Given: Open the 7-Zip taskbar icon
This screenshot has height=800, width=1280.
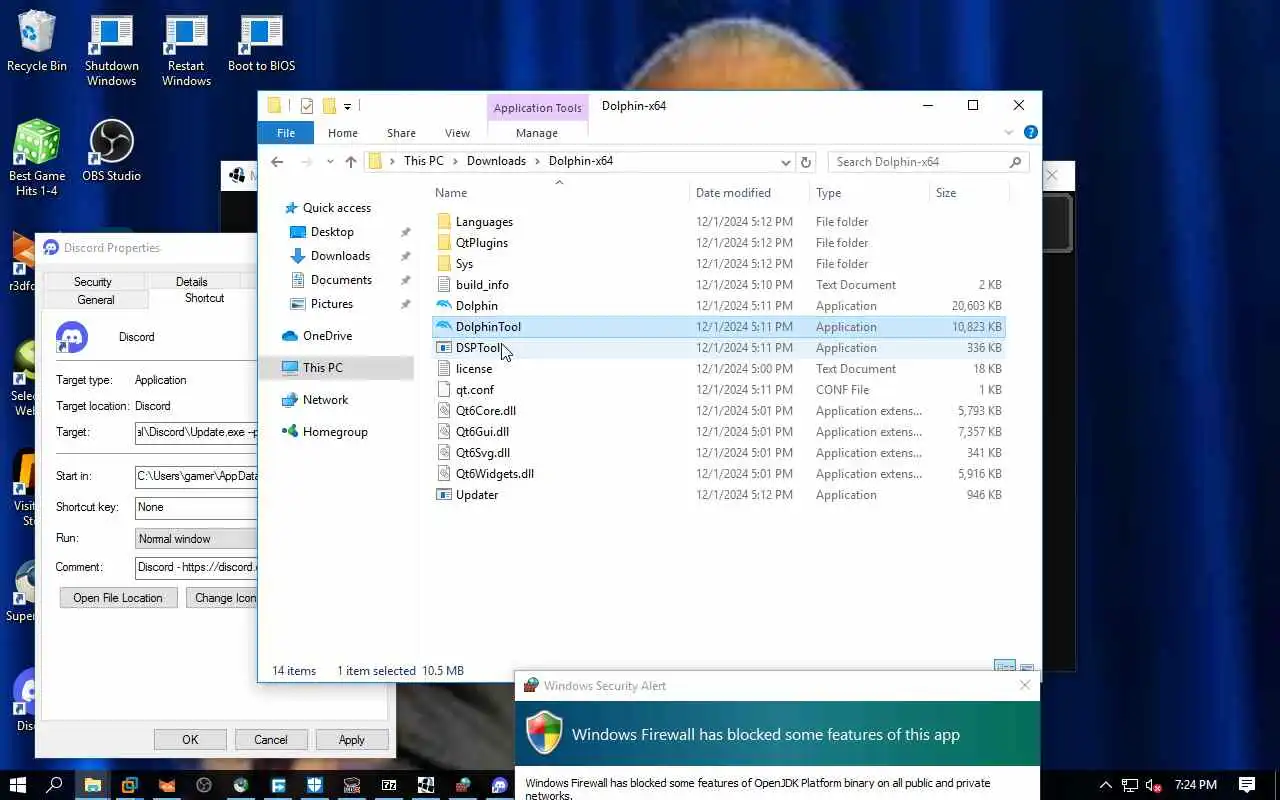Looking at the screenshot, I should pyautogui.click(x=389, y=785).
